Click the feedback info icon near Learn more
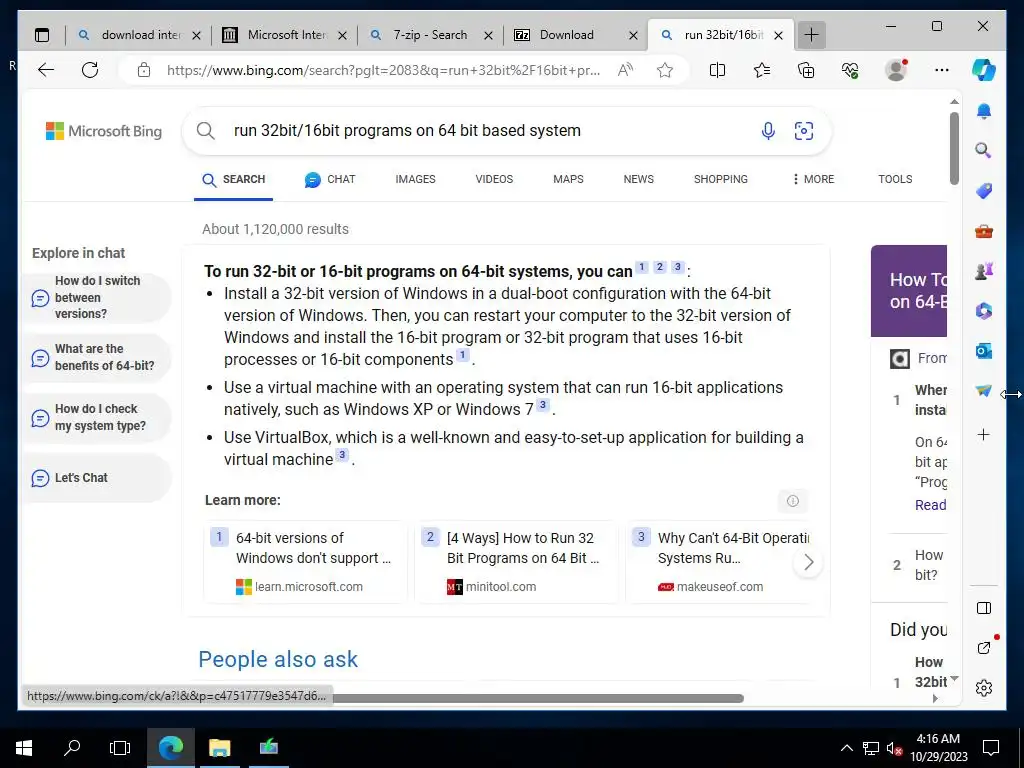This screenshot has height=768, width=1024. (793, 501)
